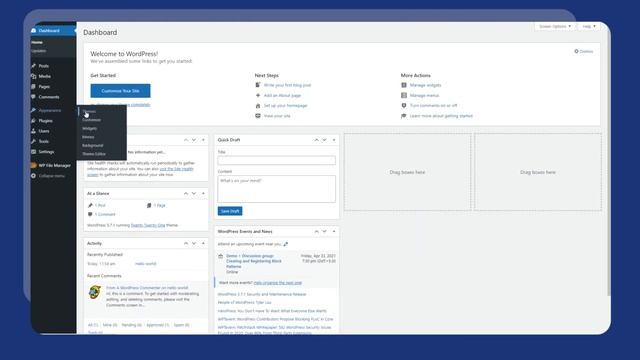Open Manage menus link
This screenshot has width=640, height=360.
point(424,96)
